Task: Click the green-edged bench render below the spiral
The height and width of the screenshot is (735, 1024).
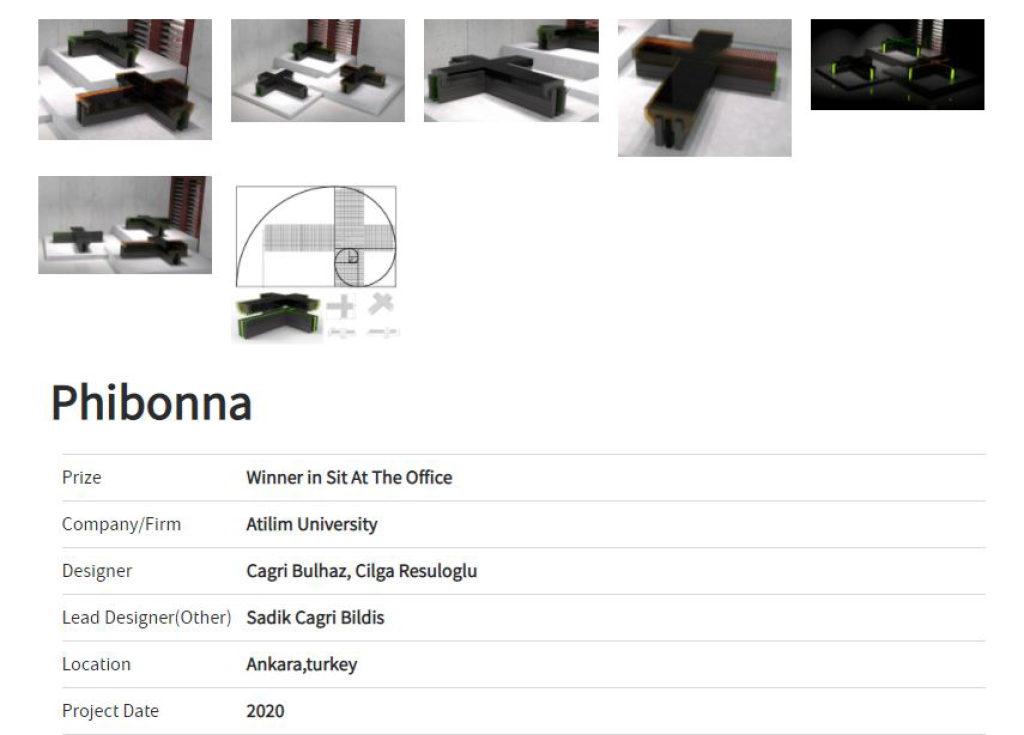Action: [x=278, y=316]
